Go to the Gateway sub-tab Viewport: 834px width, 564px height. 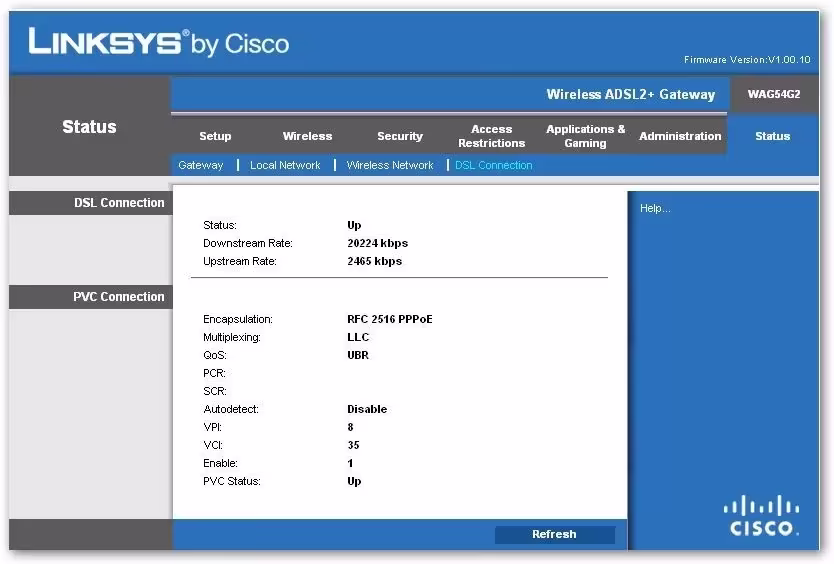pos(201,165)
